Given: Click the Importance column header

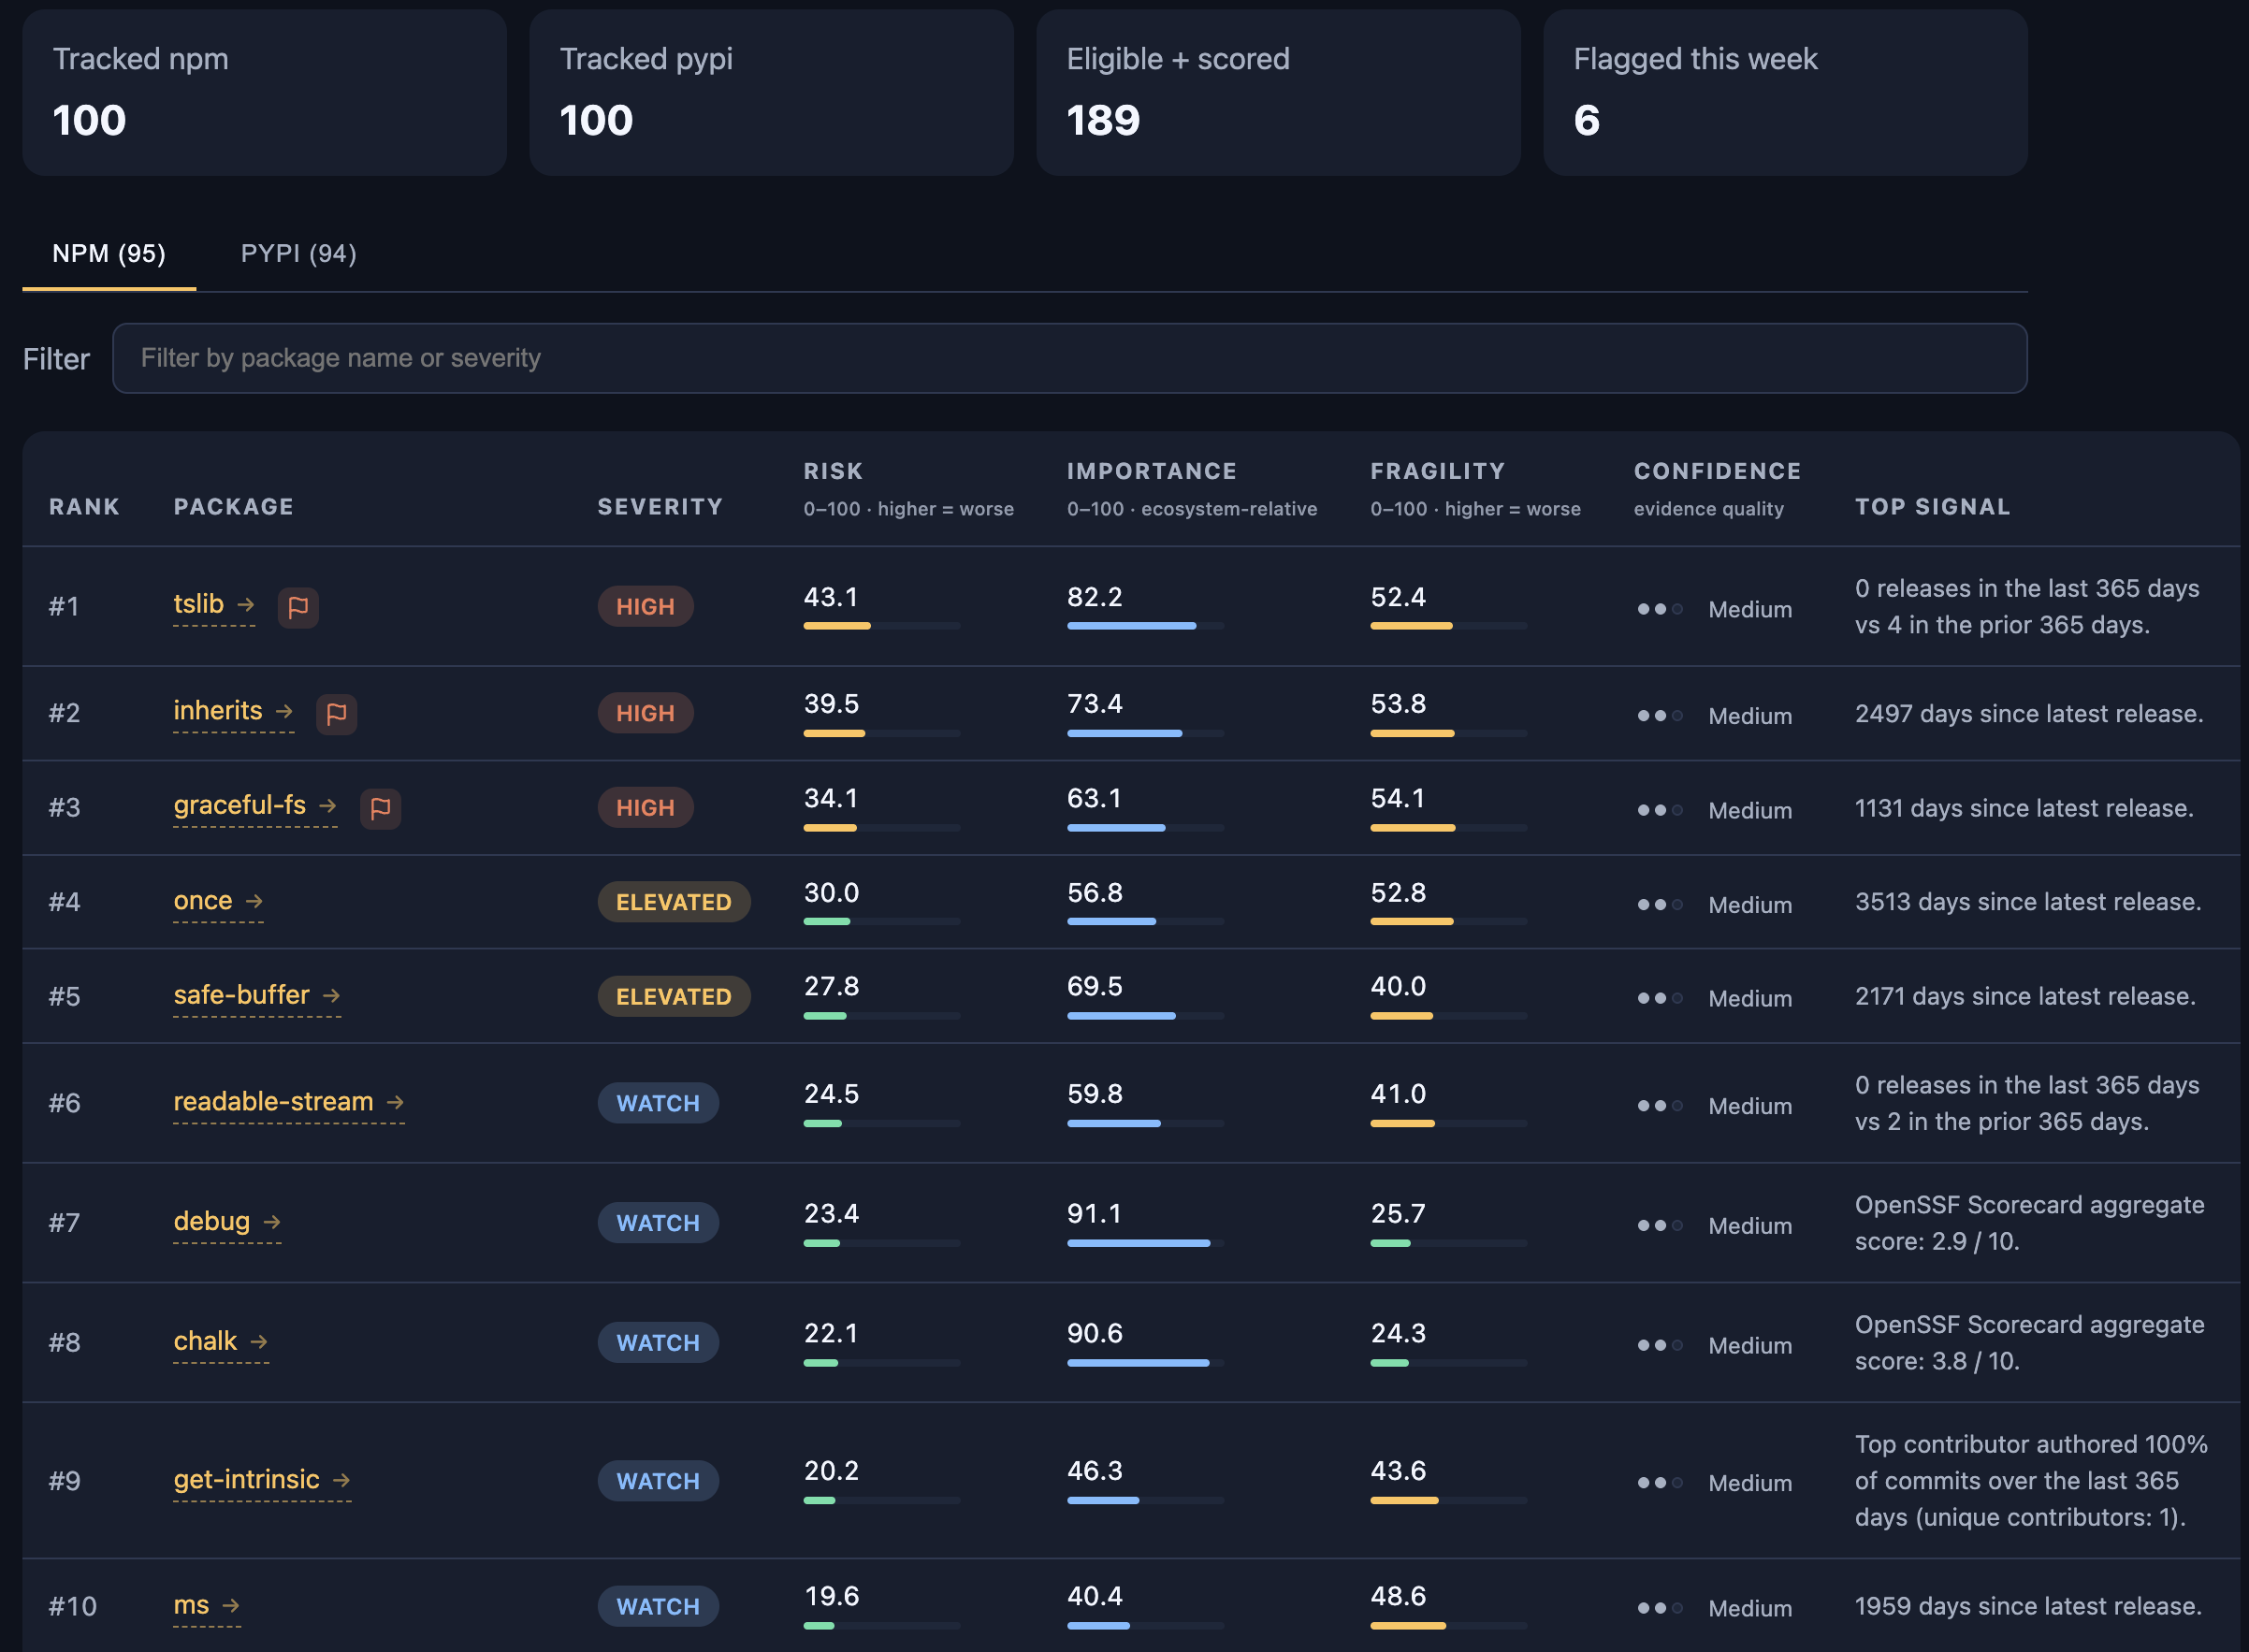Looking at the screenshot, I should tap(1151, 471).
